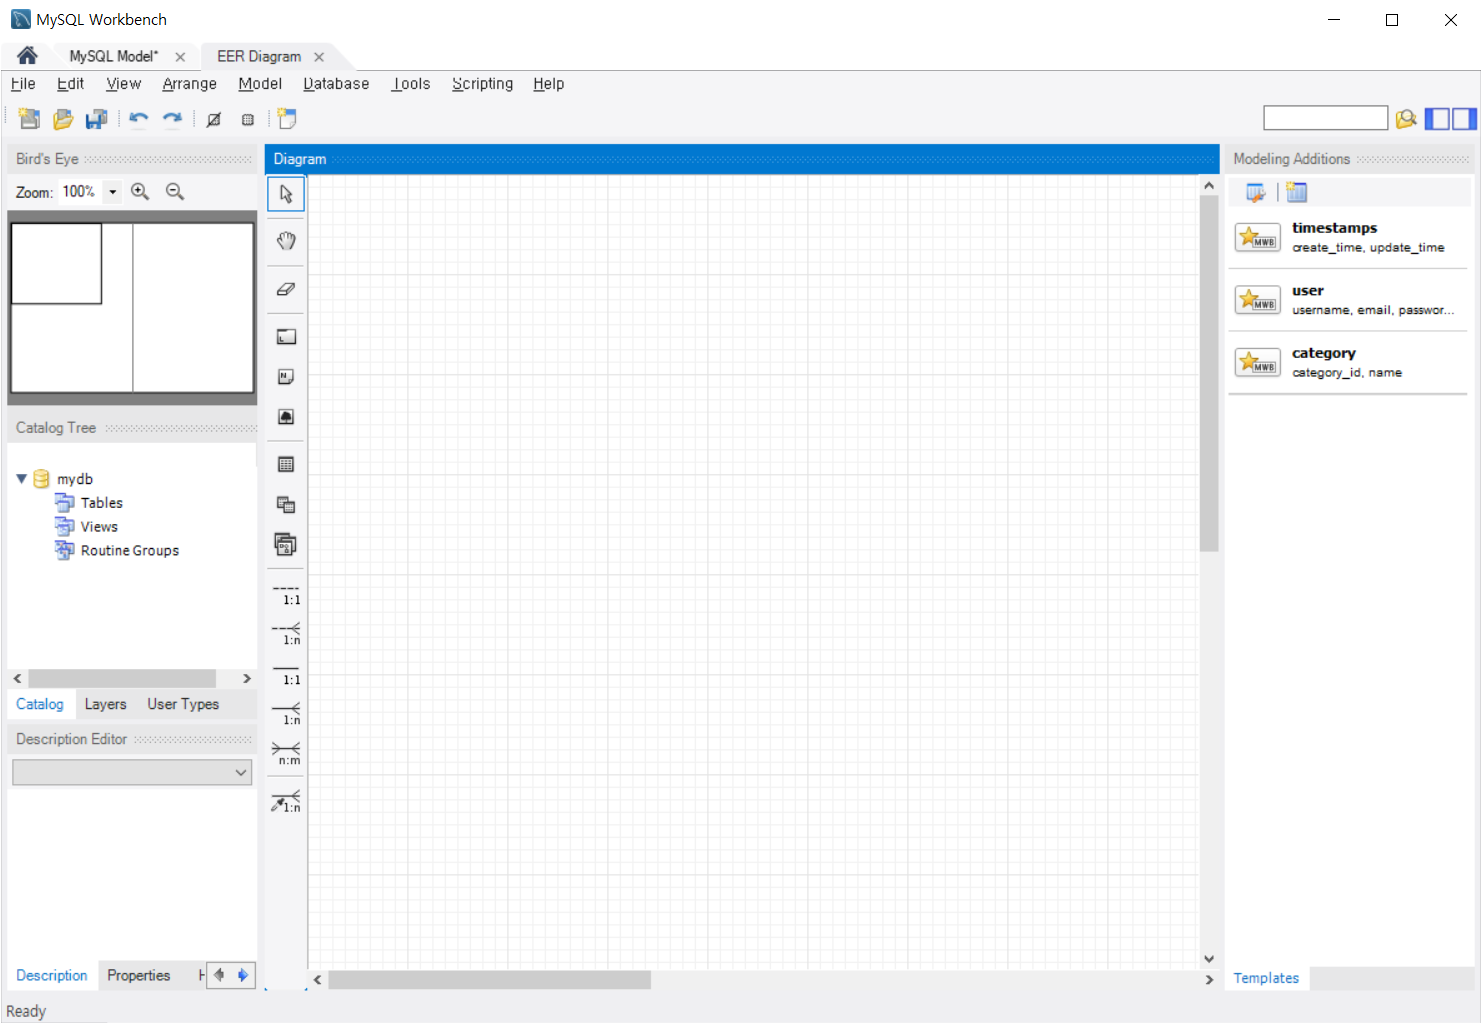Switch to the MySQL Model tab

point(113,56)
